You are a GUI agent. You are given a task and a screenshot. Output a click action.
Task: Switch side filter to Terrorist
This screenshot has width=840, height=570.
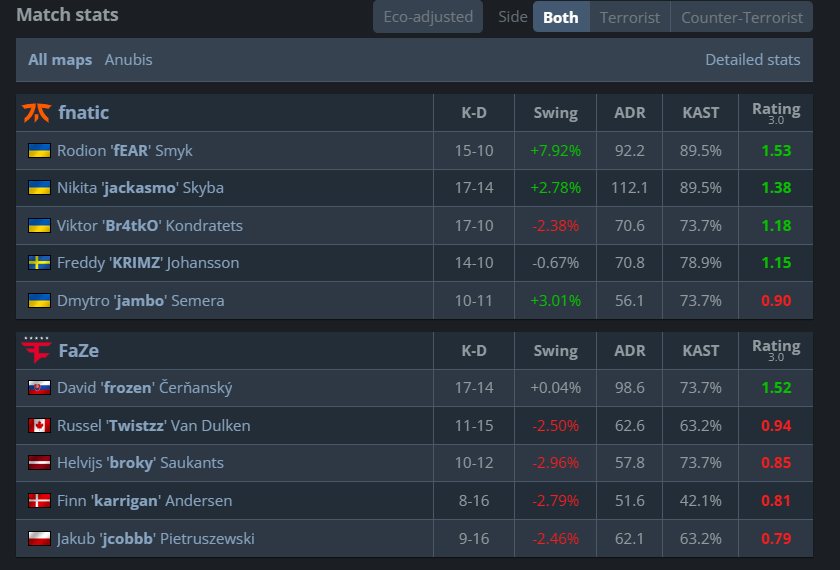pyautogui.click(x=630, y=17)
